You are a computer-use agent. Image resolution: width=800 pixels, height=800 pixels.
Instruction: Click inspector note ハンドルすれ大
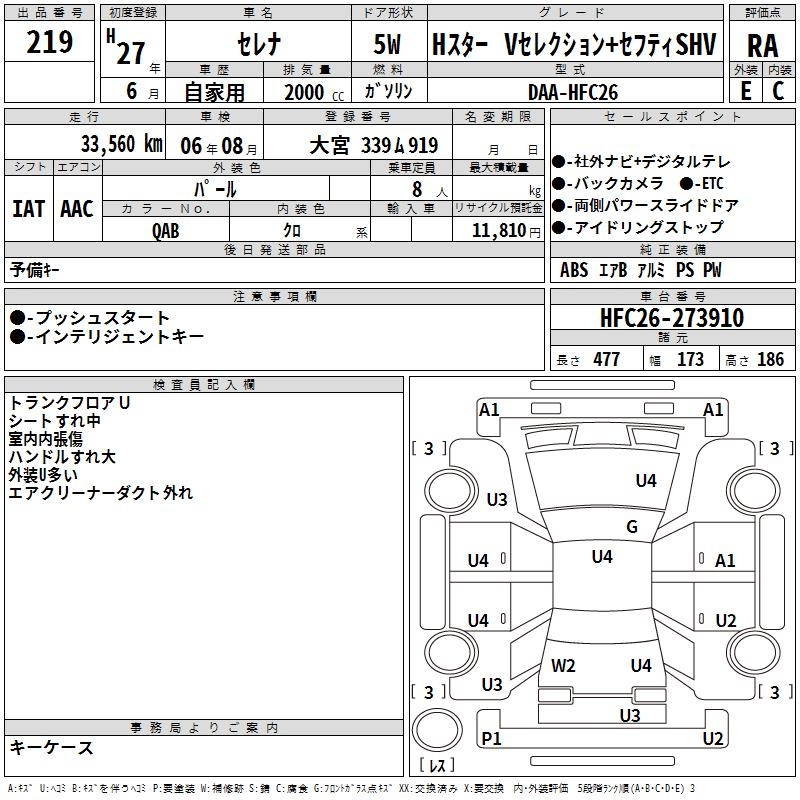click(62, 457)
